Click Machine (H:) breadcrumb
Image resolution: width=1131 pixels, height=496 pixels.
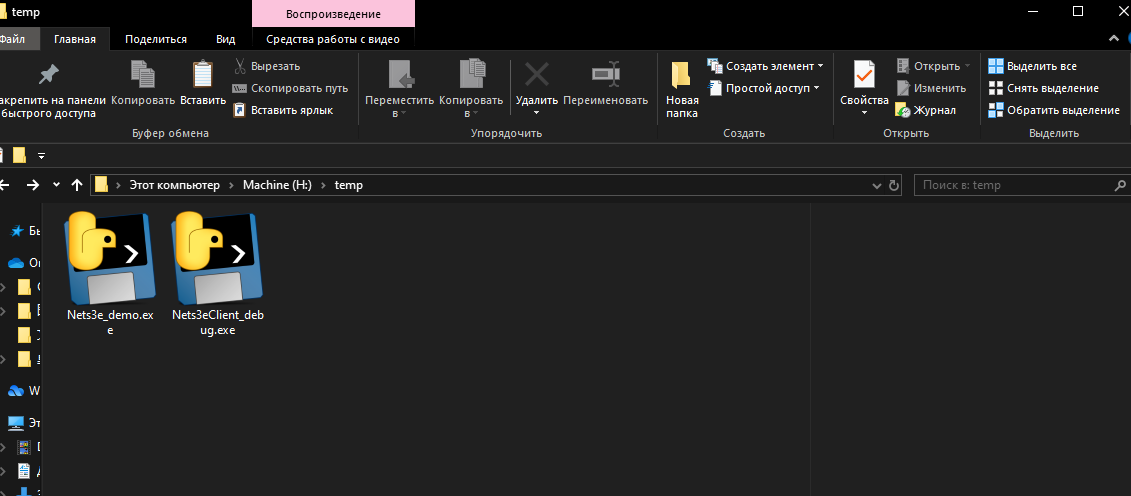277,185
